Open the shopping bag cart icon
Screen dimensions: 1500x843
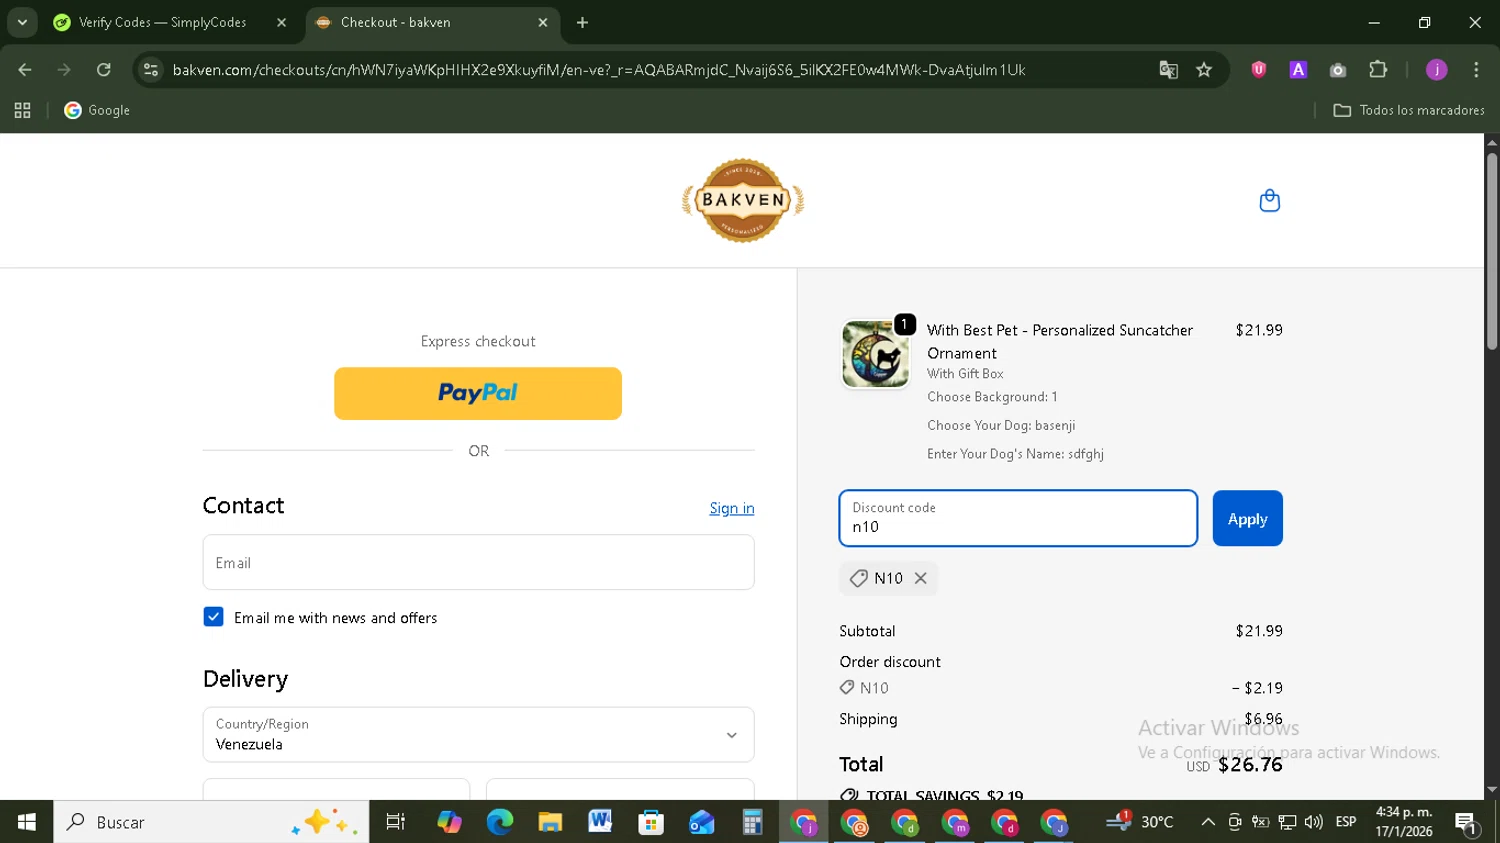pos(1269,201)
